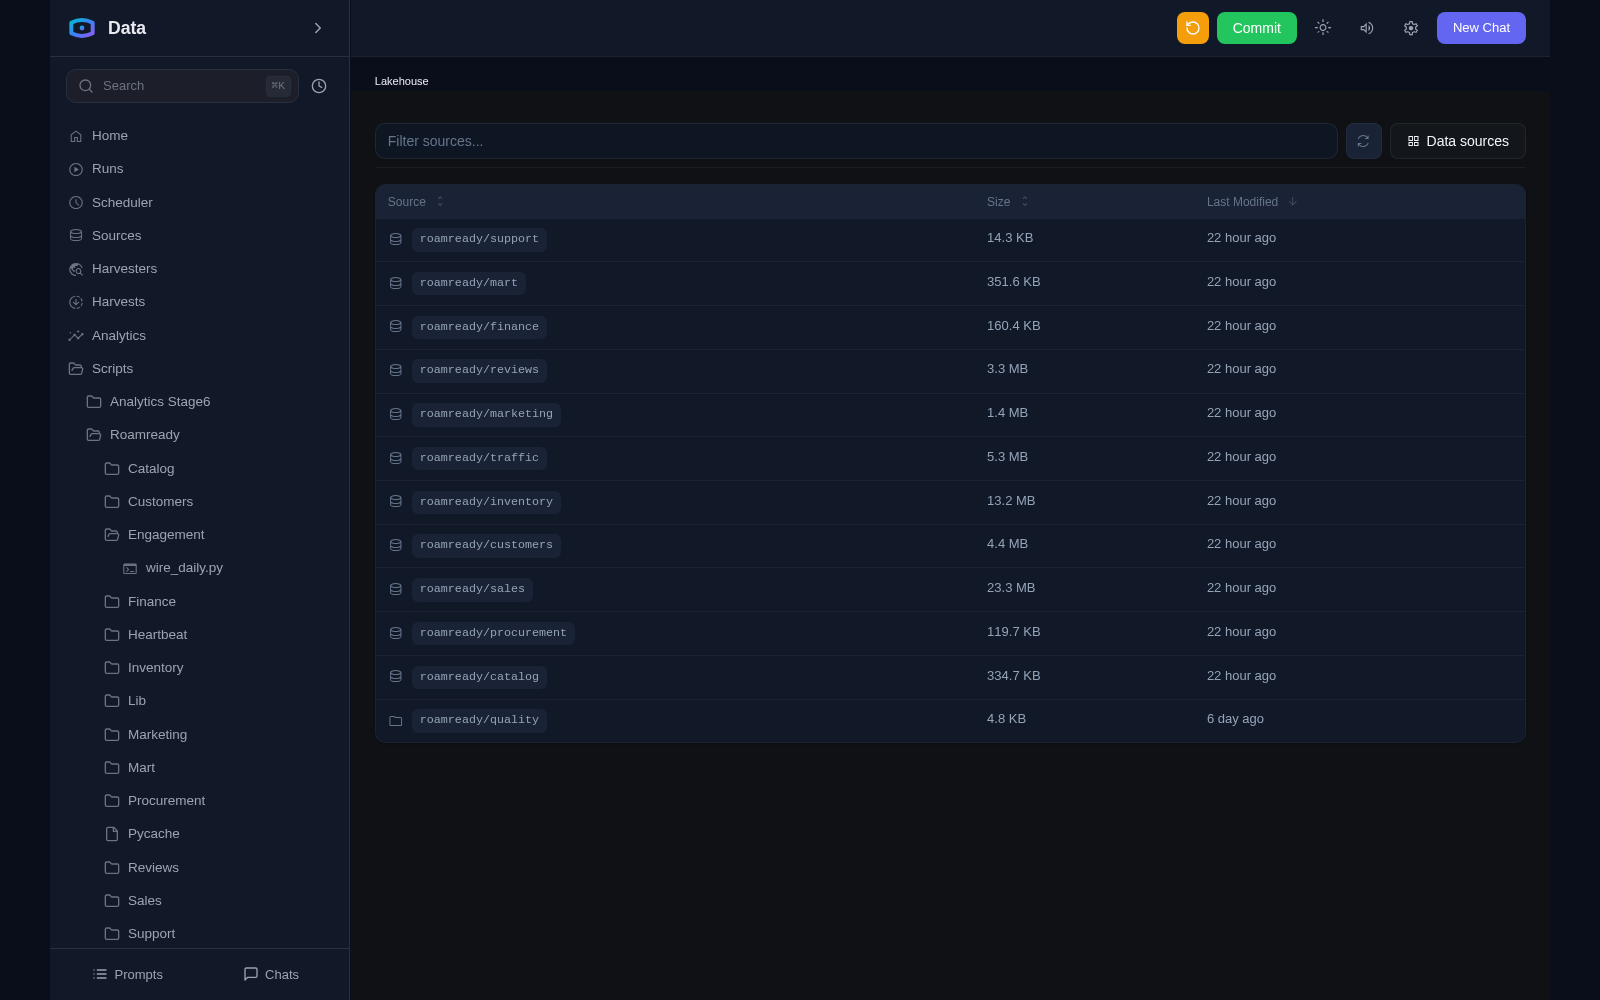
Task: Open the roamready/inventory source
Action: click(486, 502)
